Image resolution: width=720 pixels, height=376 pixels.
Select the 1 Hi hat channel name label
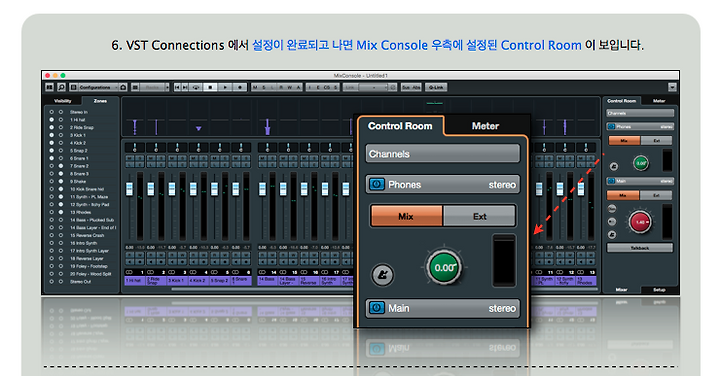point(135,281)
